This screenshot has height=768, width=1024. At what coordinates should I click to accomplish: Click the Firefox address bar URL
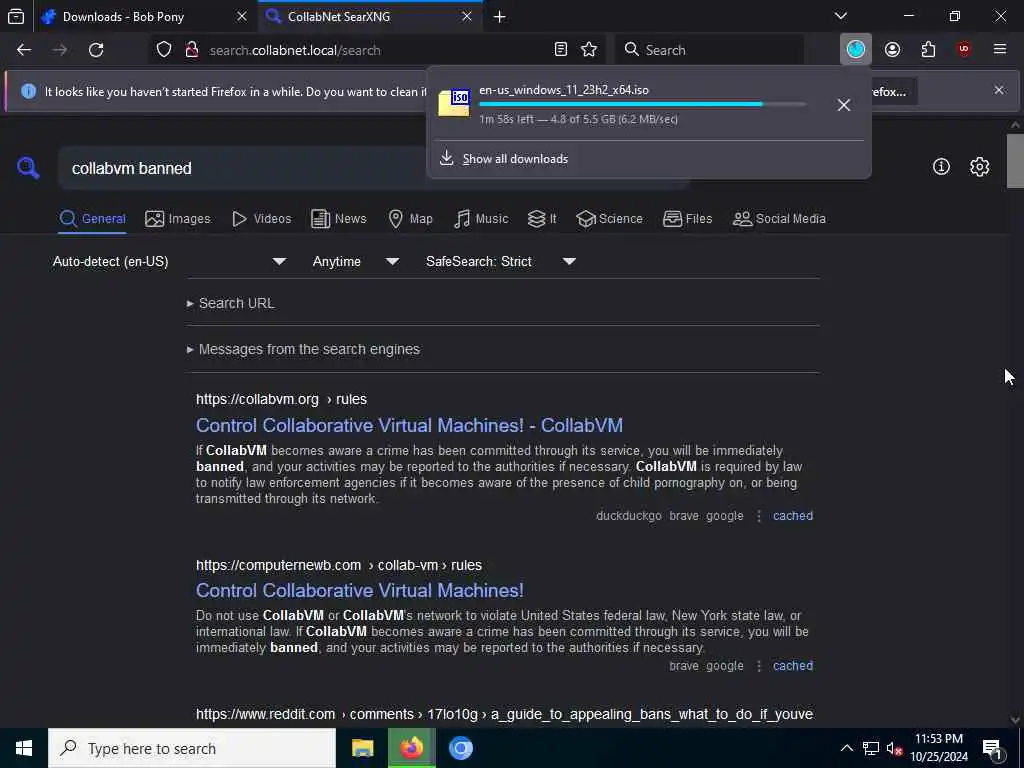pos(295,50)
